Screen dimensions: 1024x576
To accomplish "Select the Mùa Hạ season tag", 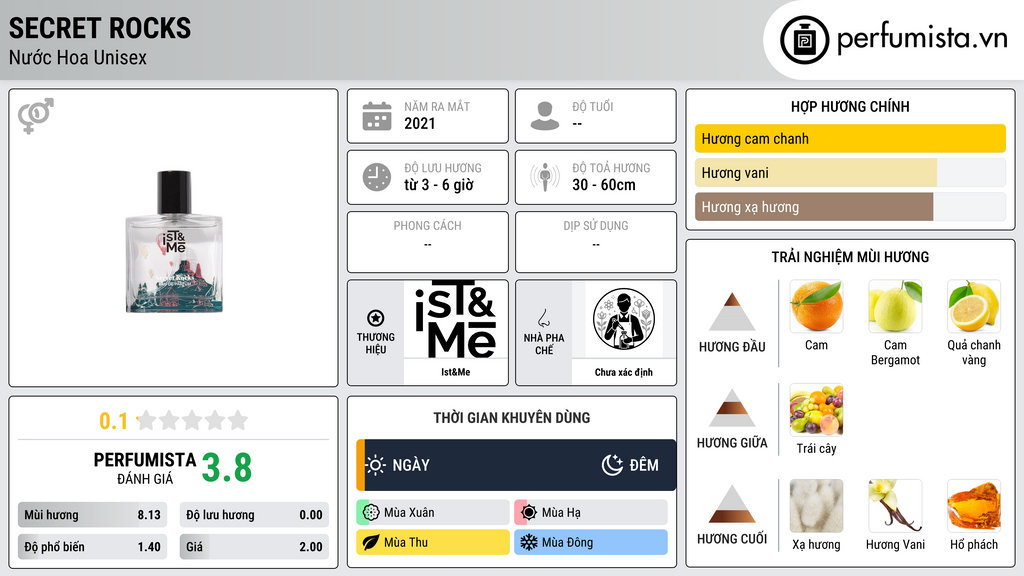I will (591, 513).
